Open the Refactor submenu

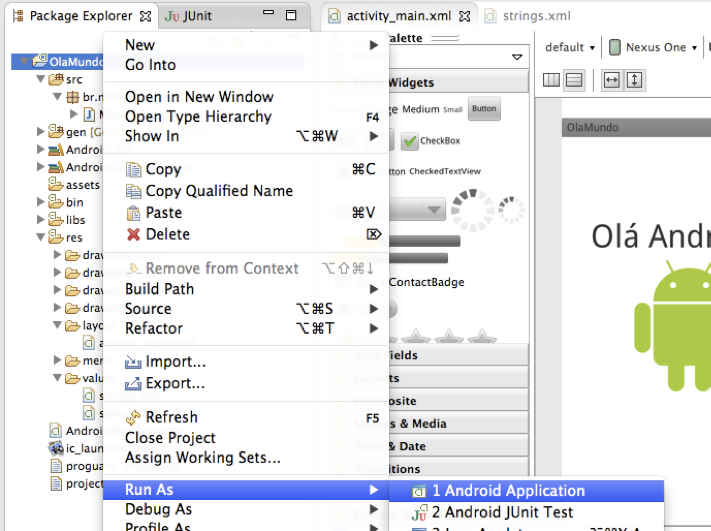click(x=246, y=328)
